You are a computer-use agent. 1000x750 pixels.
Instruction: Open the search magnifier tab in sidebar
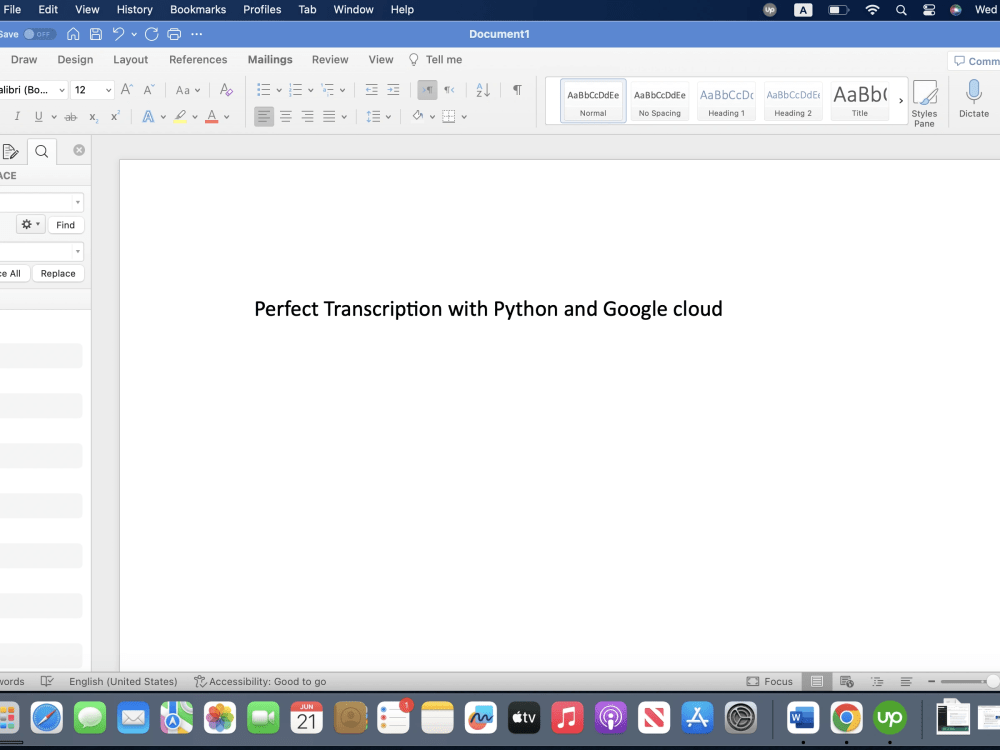(41, 151)
